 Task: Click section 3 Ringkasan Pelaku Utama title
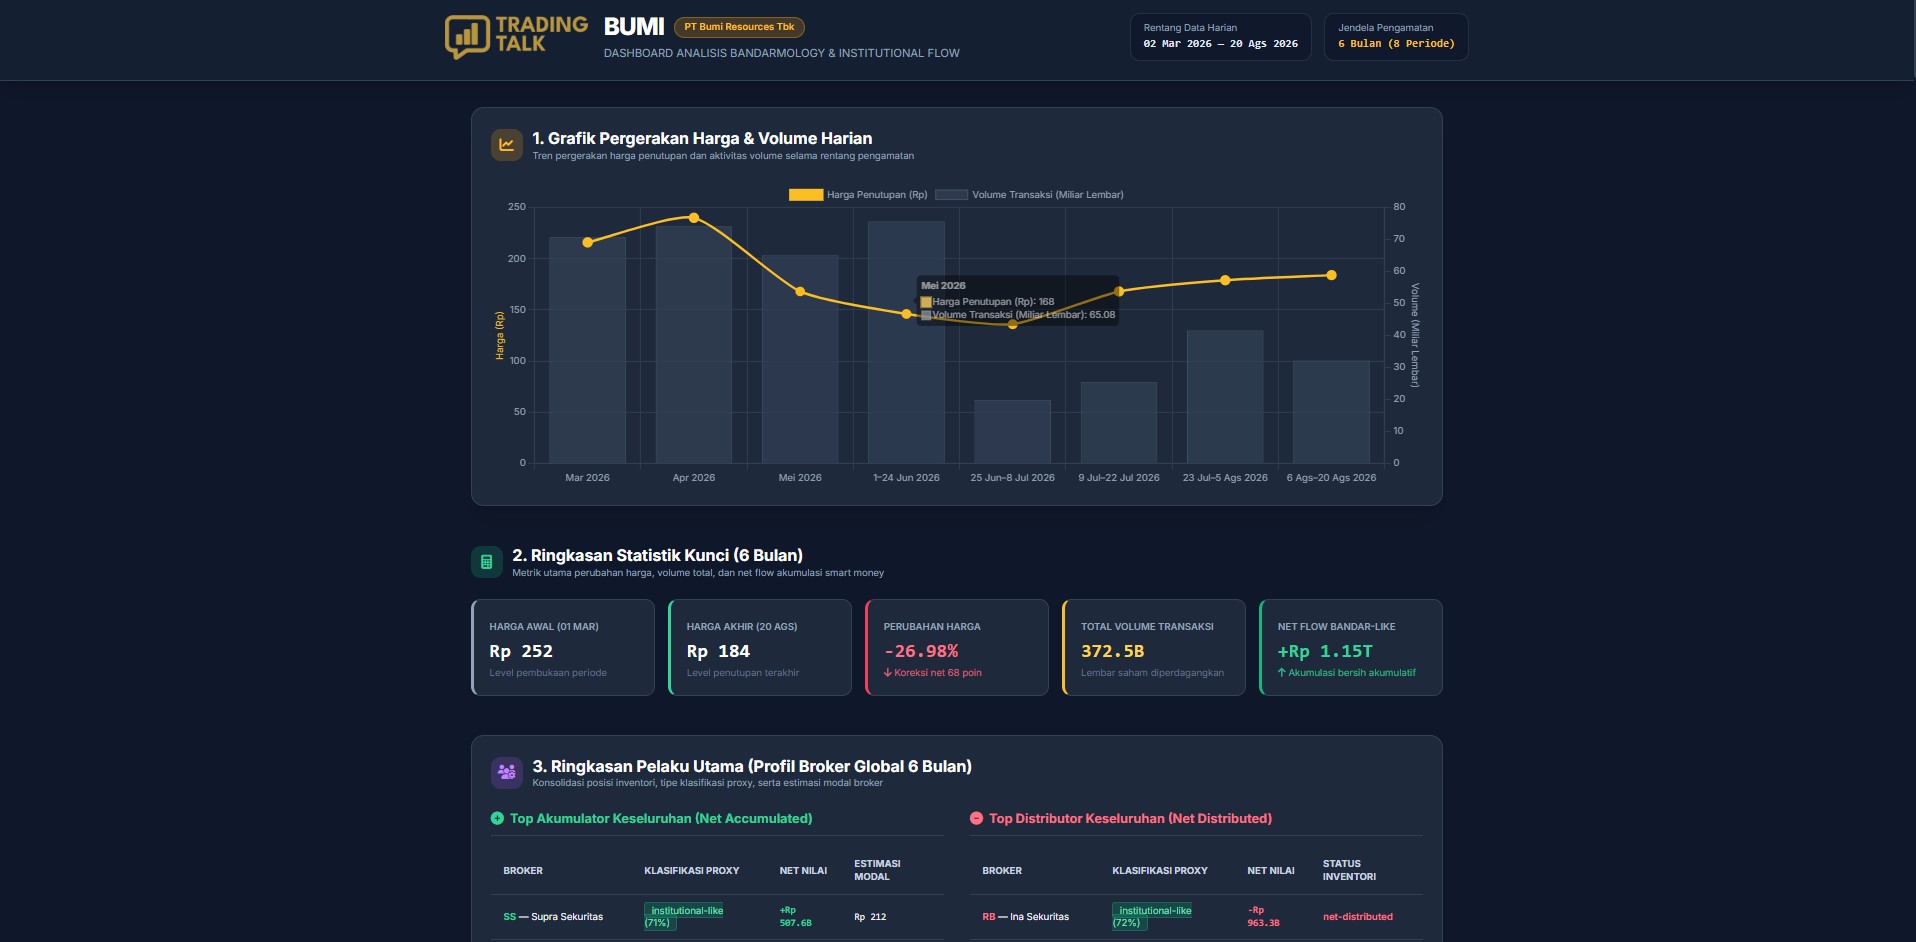pyautogui.click(x=751, y=766)
